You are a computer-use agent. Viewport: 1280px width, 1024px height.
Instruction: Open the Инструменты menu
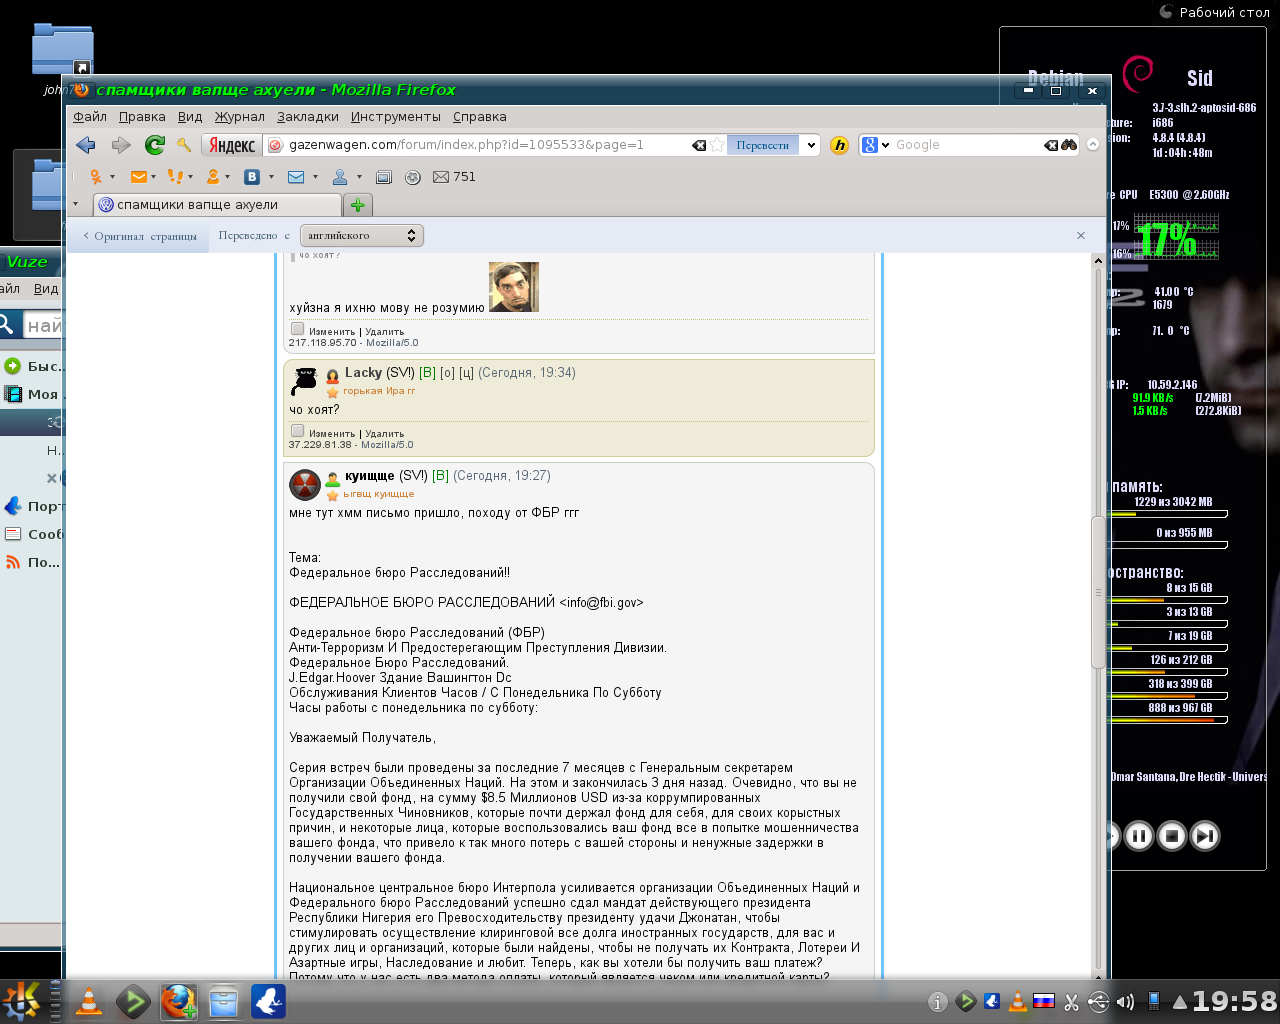(x=396, y=117)
